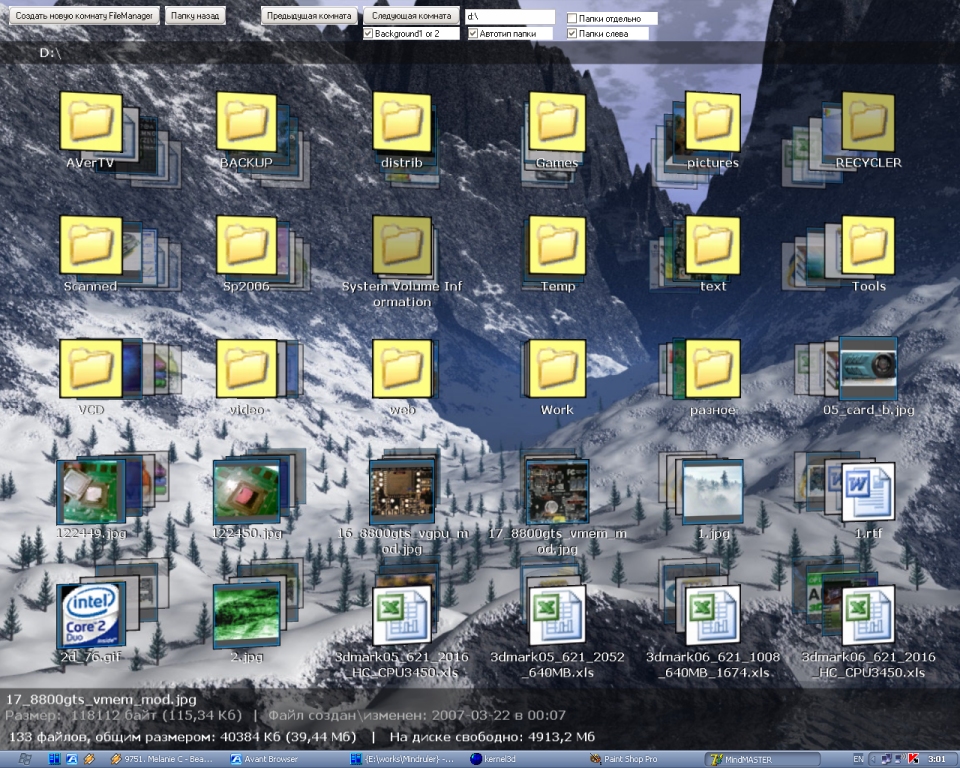Select the 122449.jpg image thumbnail
This screenshot has width=960, height=768.
[x=91, y=492]
